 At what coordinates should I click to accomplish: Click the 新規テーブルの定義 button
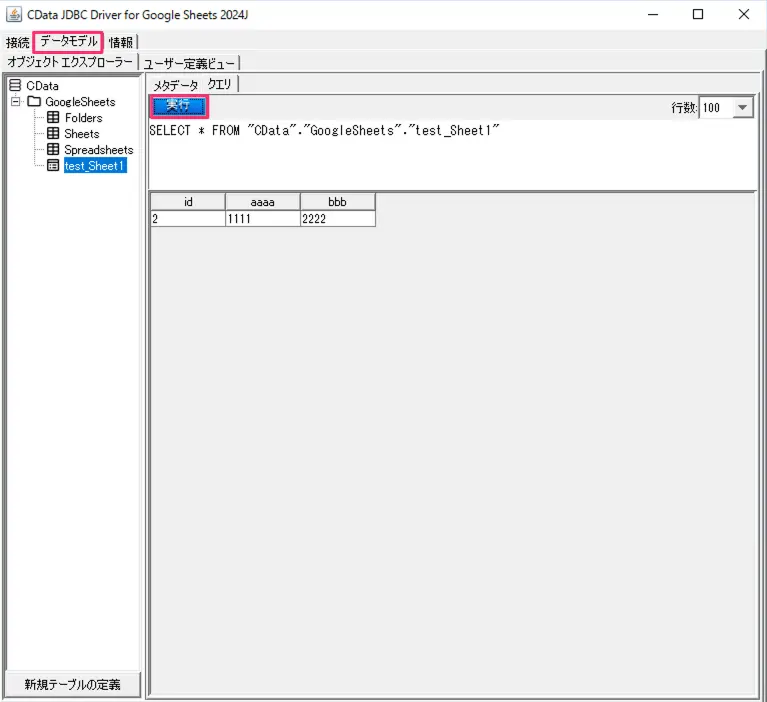(x=72, y=684)
